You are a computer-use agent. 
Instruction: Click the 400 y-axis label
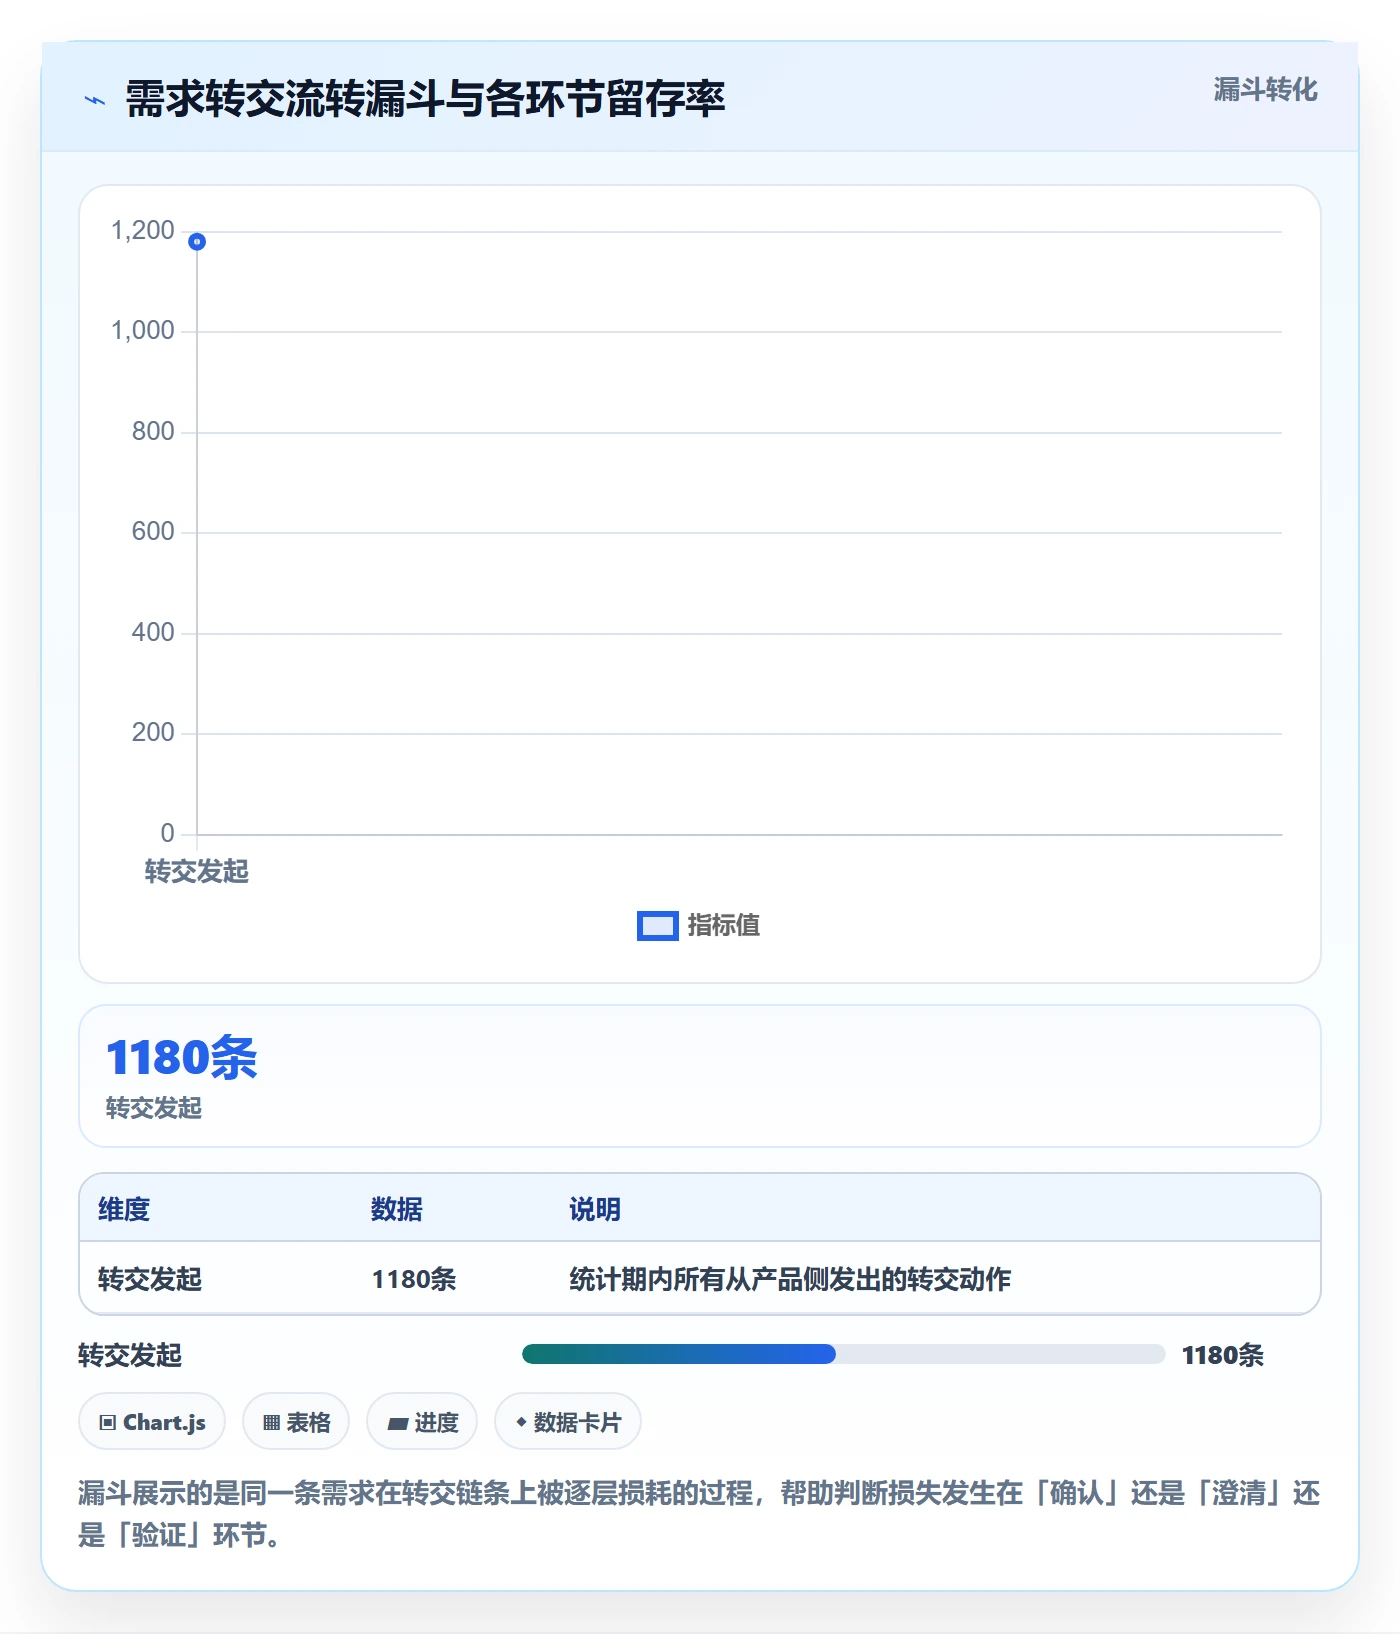click(x=153, y=632)
